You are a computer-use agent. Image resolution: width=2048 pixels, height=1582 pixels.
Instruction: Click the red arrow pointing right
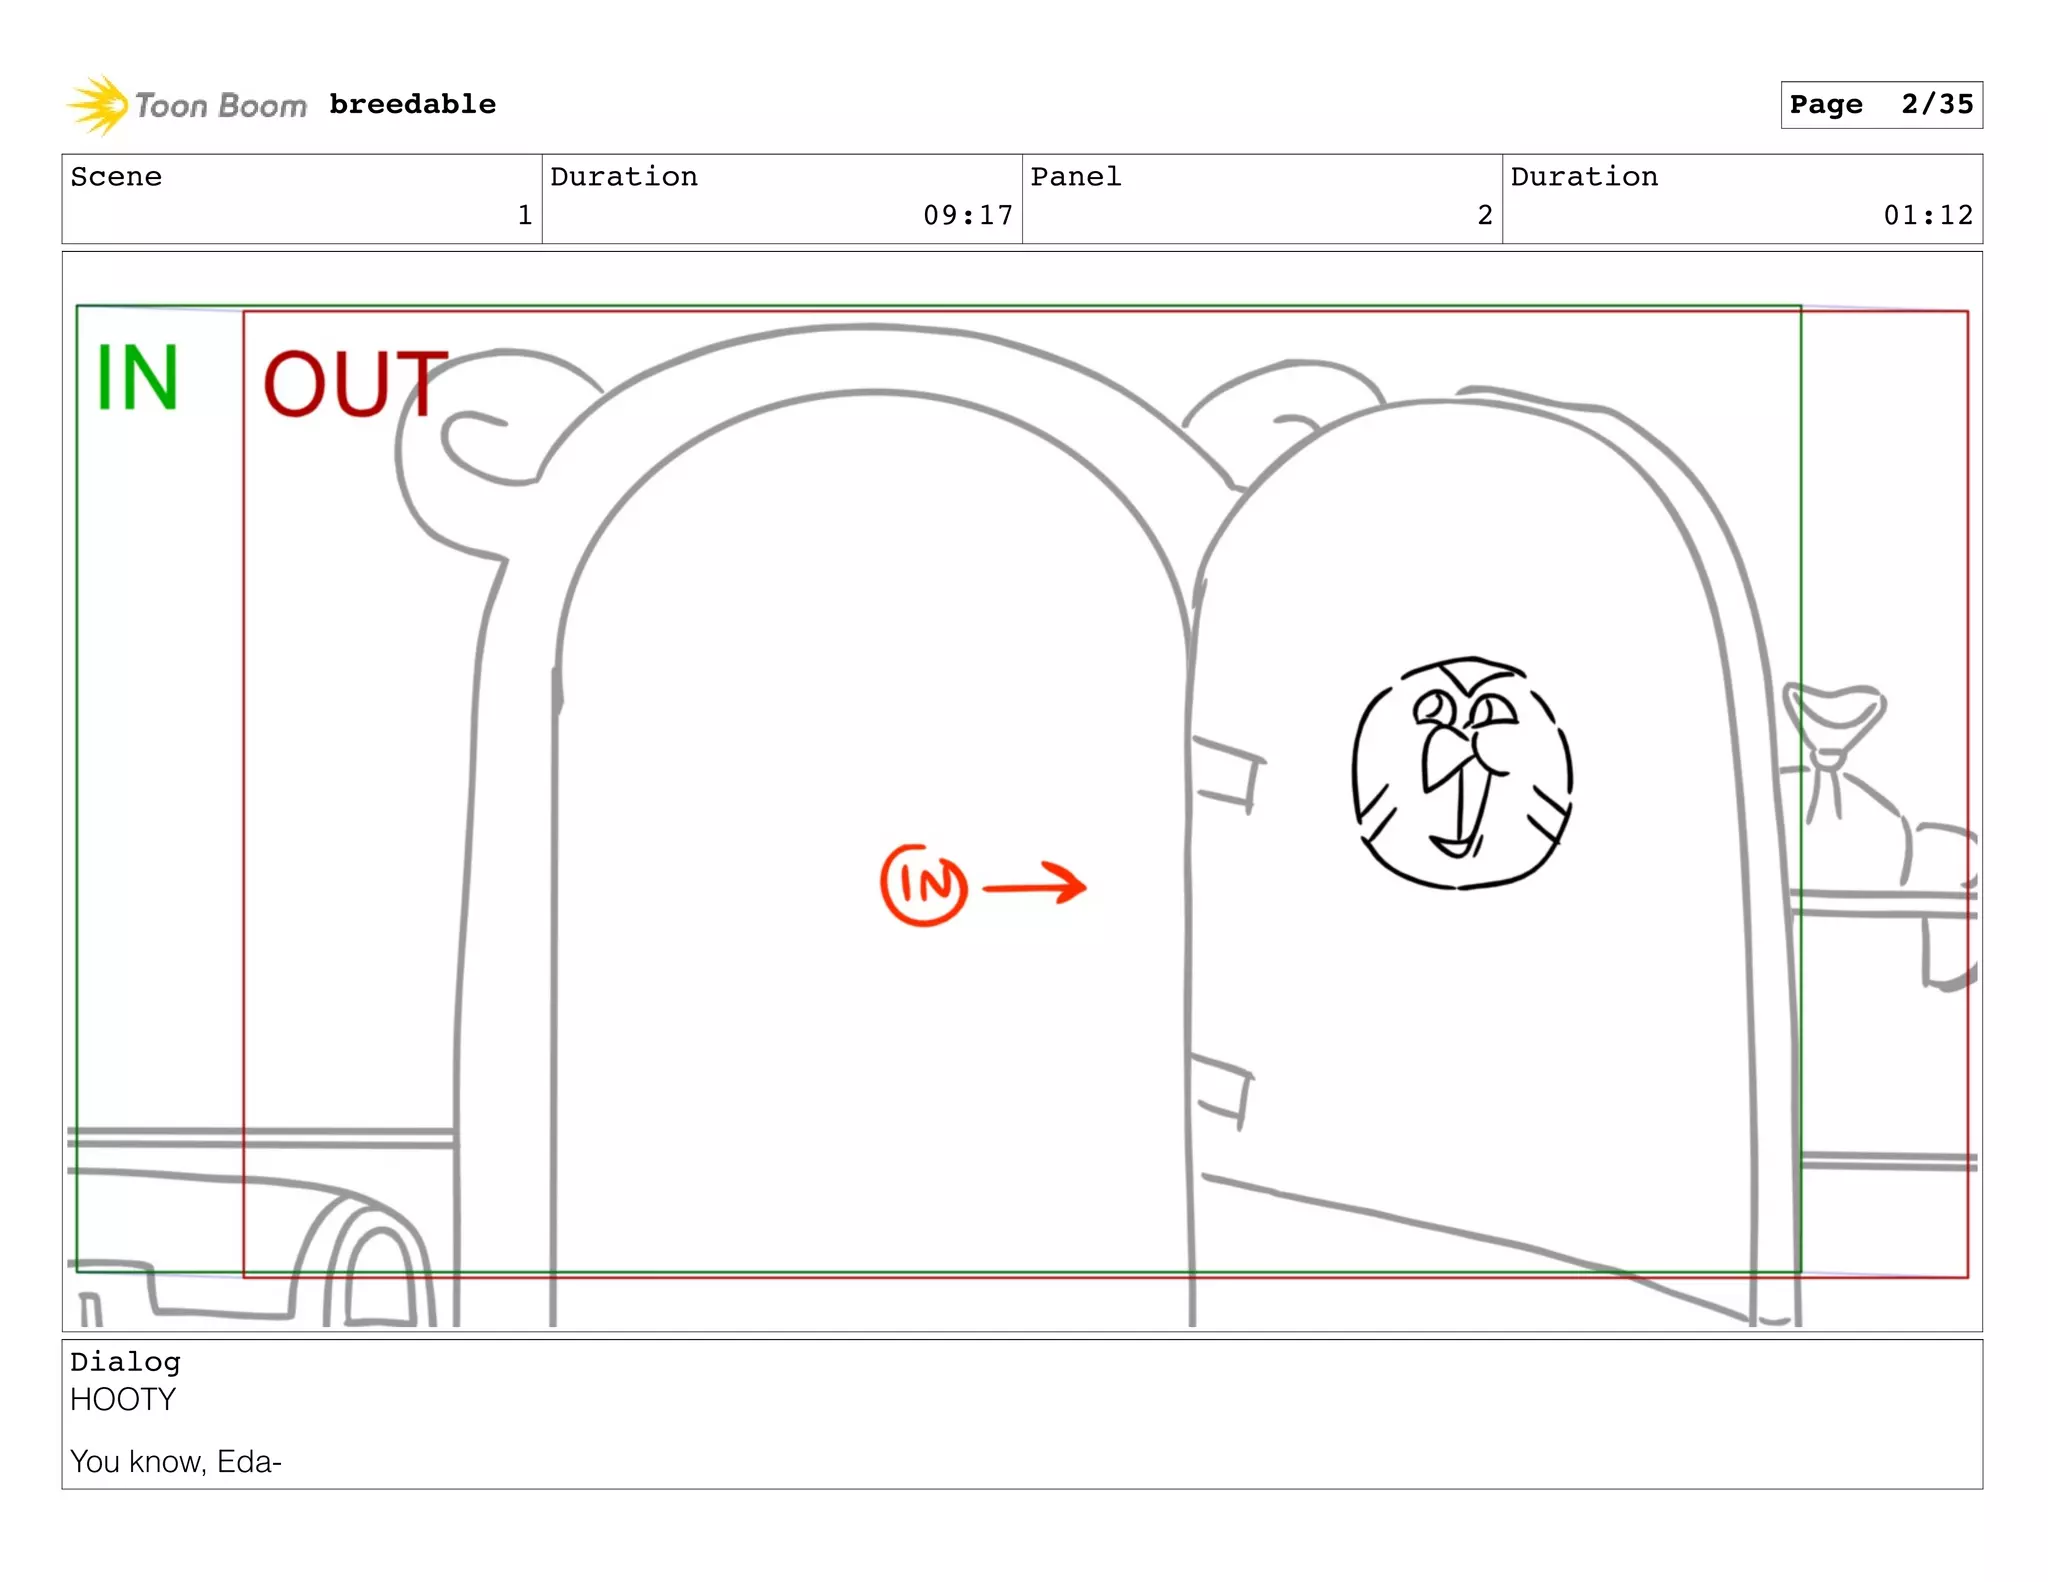click(x=1035, y=885)
